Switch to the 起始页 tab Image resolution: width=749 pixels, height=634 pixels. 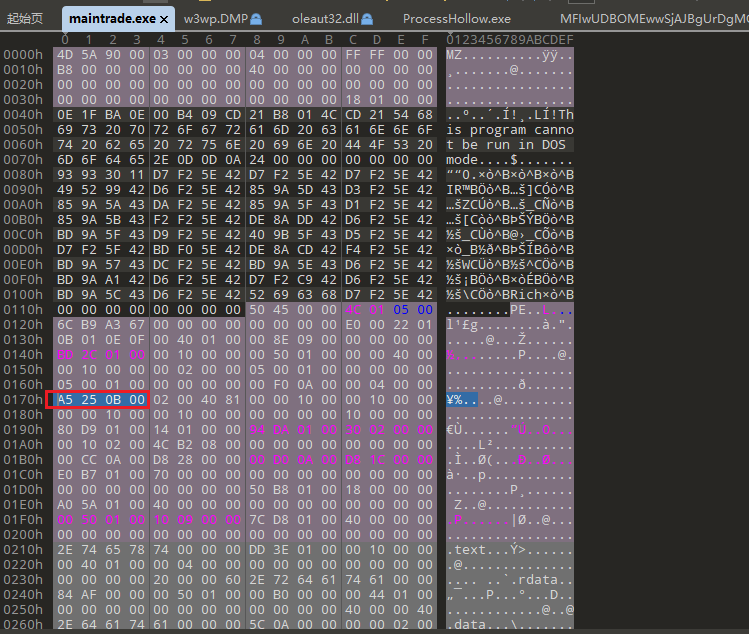pyautogui.click(x=25, y=19)
